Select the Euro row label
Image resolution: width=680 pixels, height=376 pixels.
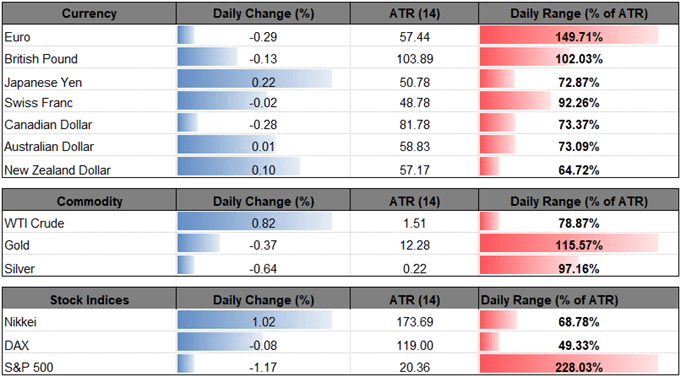click(x=15, y=37)
